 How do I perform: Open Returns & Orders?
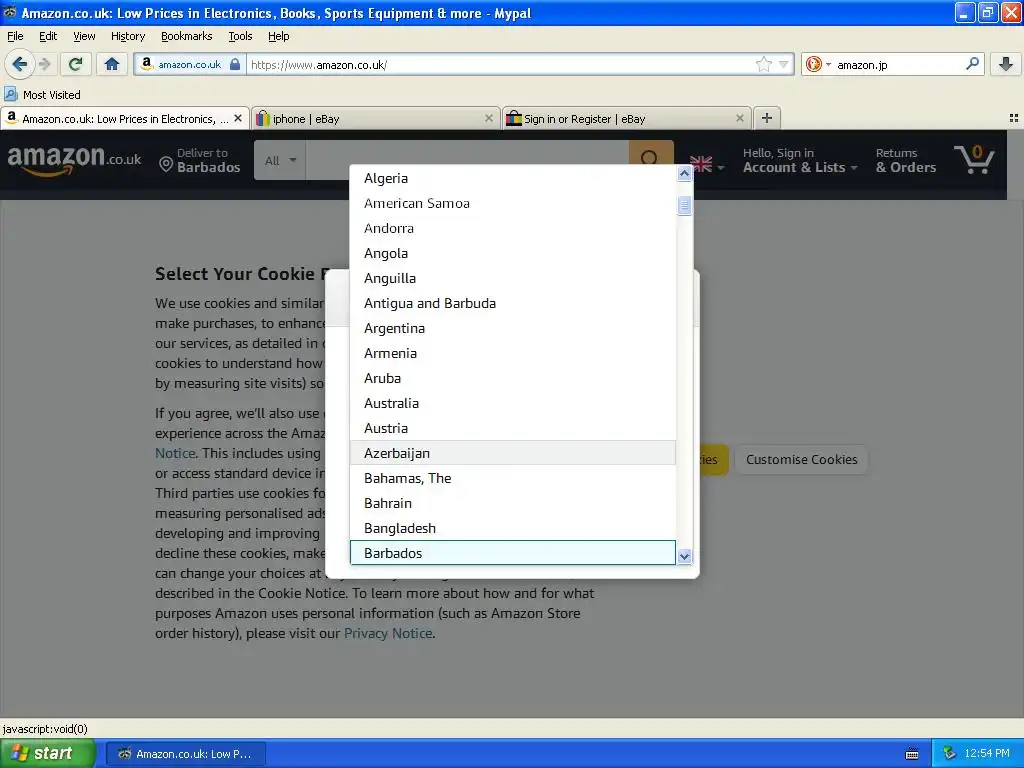(905, 160)
